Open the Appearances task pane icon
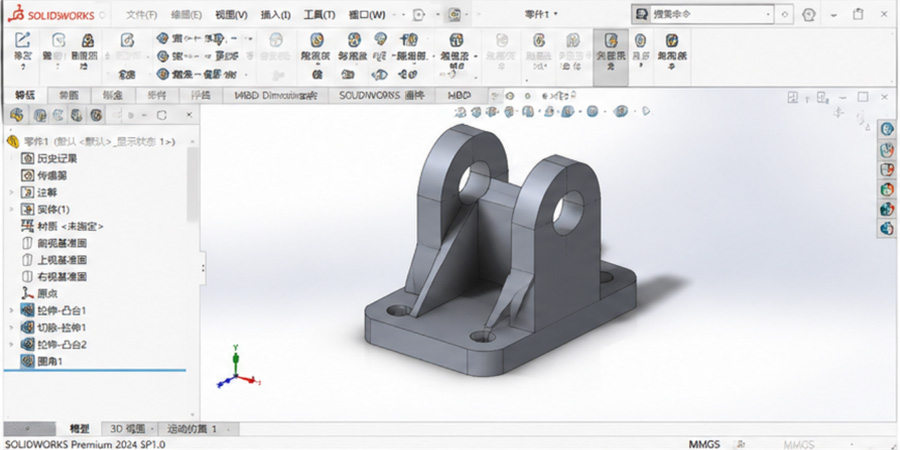Image resolution: width=900 pixels, height=450 pixels. (x=887, y=209)
